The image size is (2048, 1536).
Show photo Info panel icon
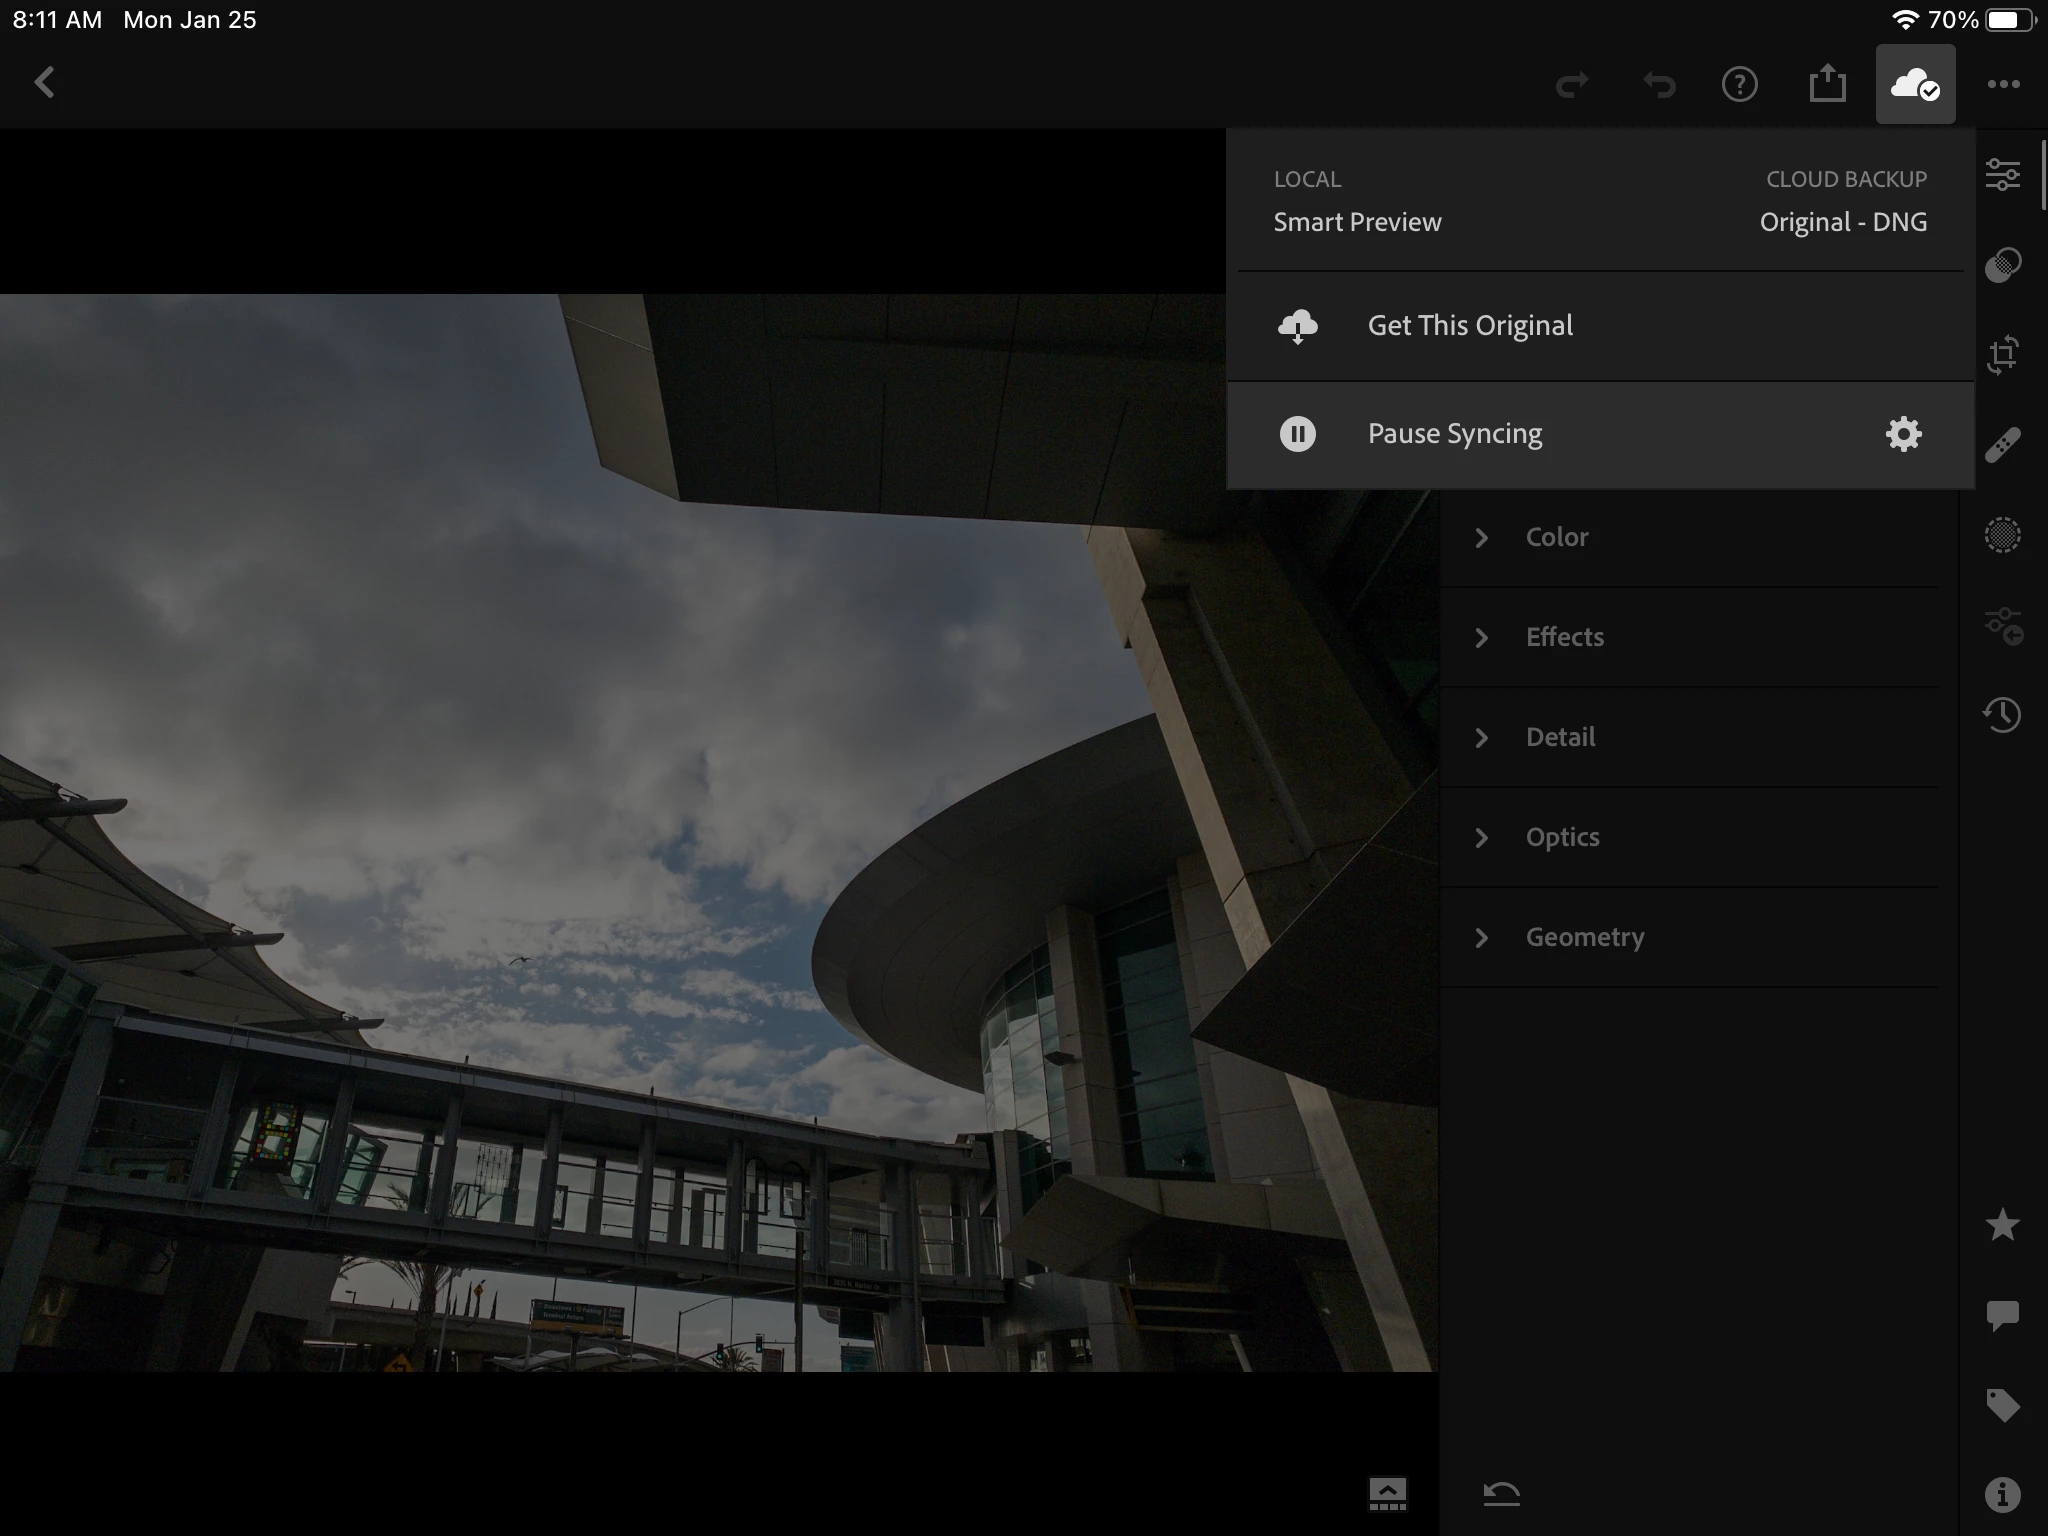tap(2002, 1495)
